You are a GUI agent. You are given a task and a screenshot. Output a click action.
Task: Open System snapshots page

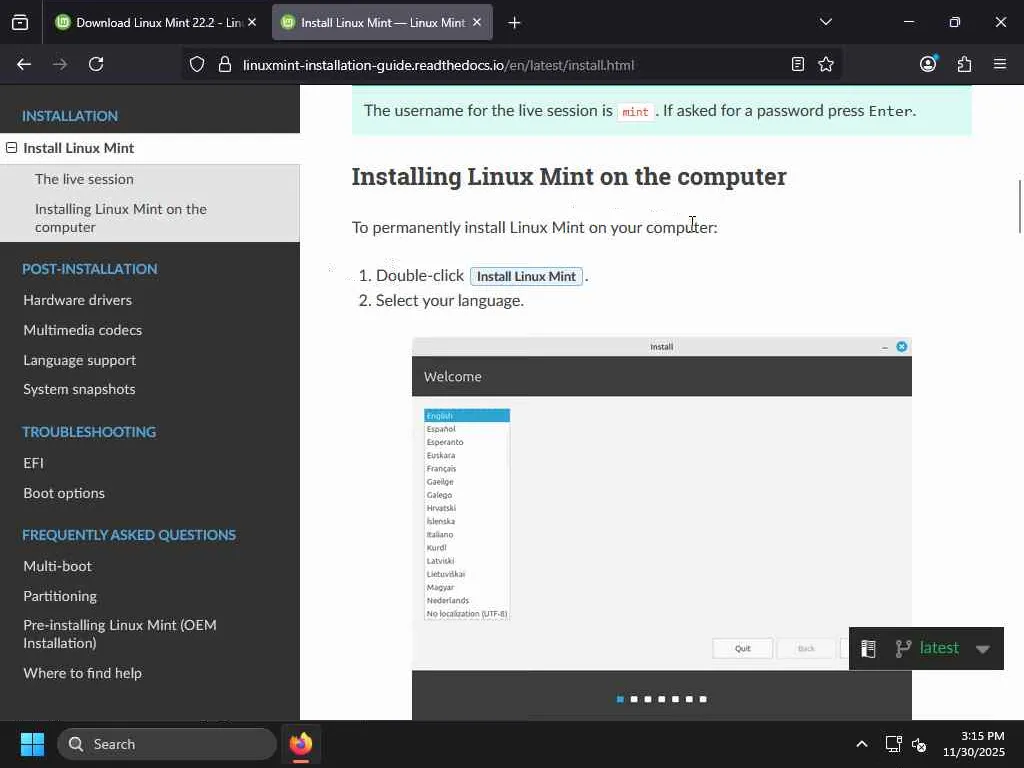(80, 389)
